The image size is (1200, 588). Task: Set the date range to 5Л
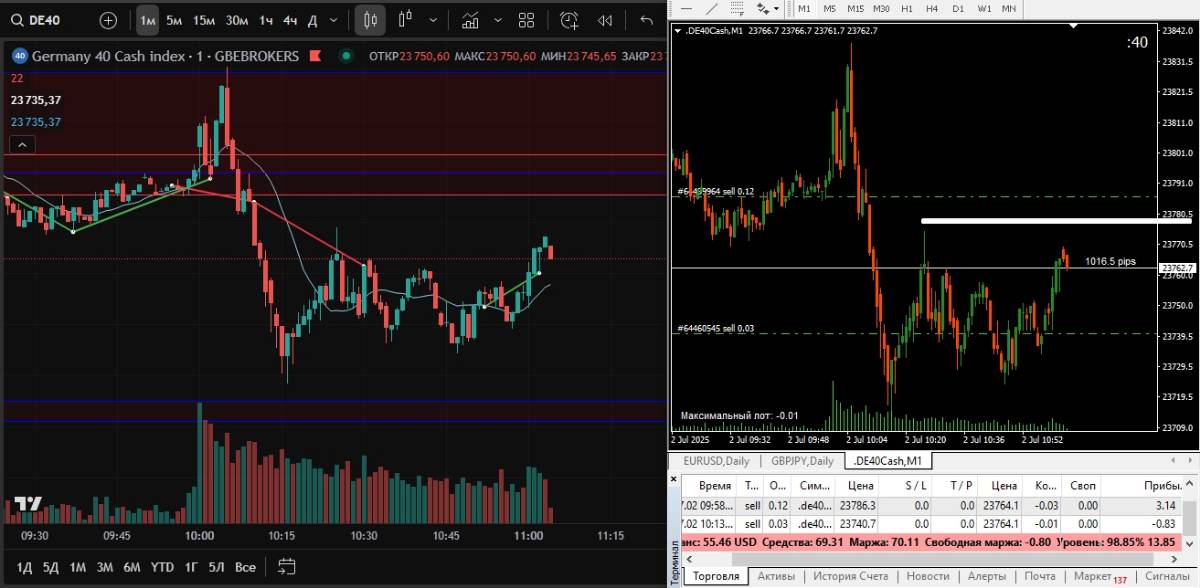(x=217, y=567)
